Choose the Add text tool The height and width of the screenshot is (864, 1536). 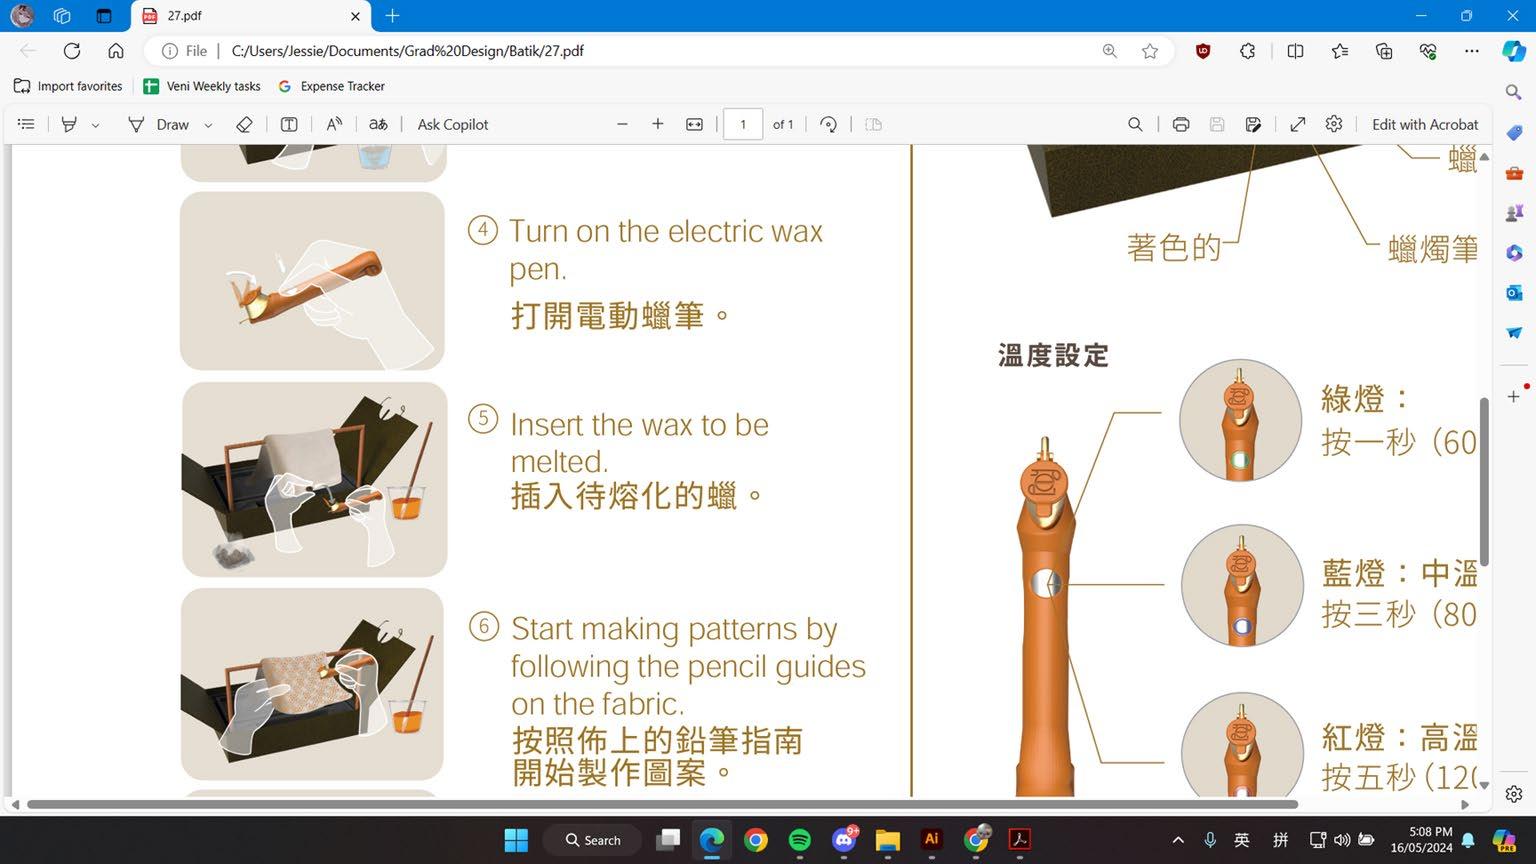pyautogui.click(x=289, y=124)
